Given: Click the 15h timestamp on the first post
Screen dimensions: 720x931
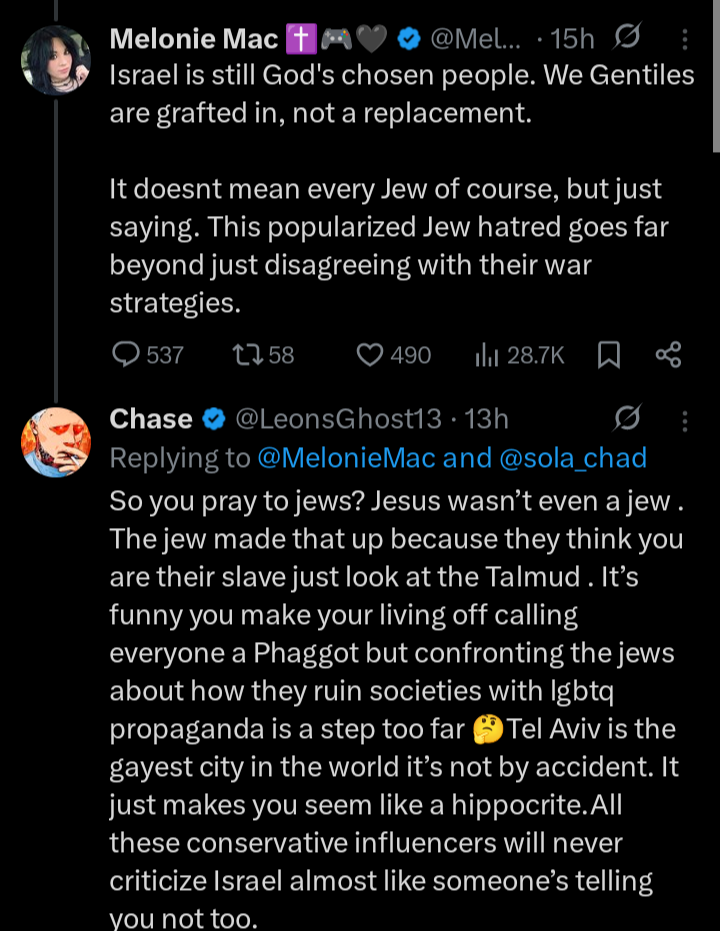Looking at the screenshot, I should 573,39.
